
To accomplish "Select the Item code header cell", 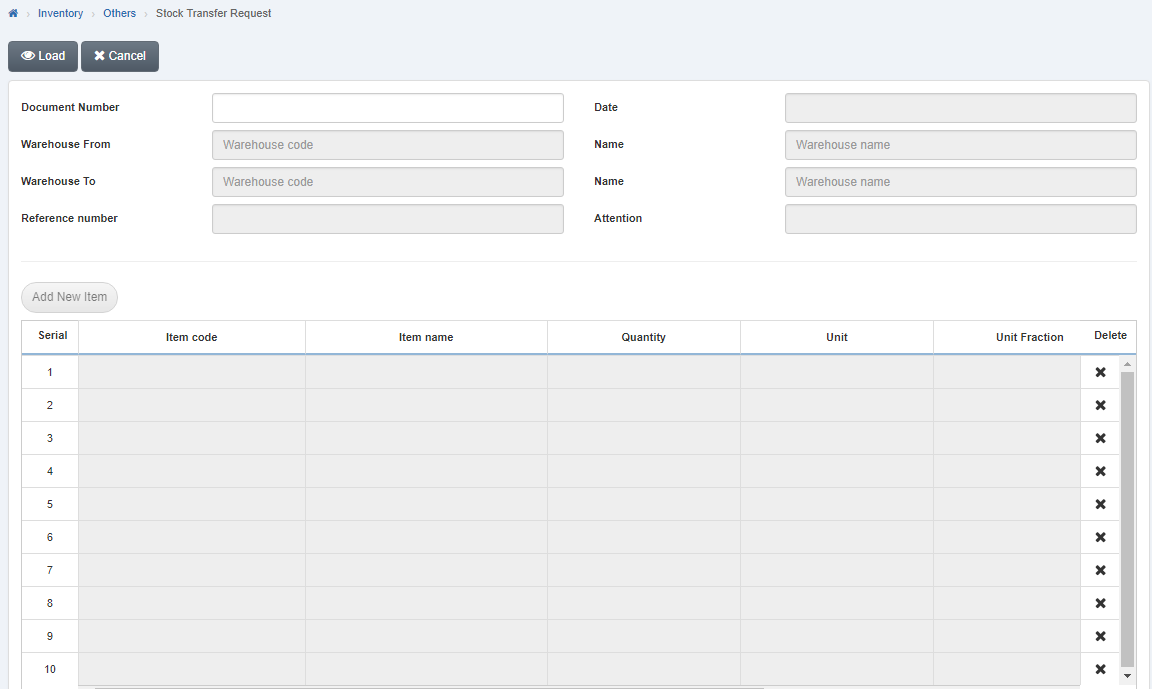I will (x=191, y=337).
